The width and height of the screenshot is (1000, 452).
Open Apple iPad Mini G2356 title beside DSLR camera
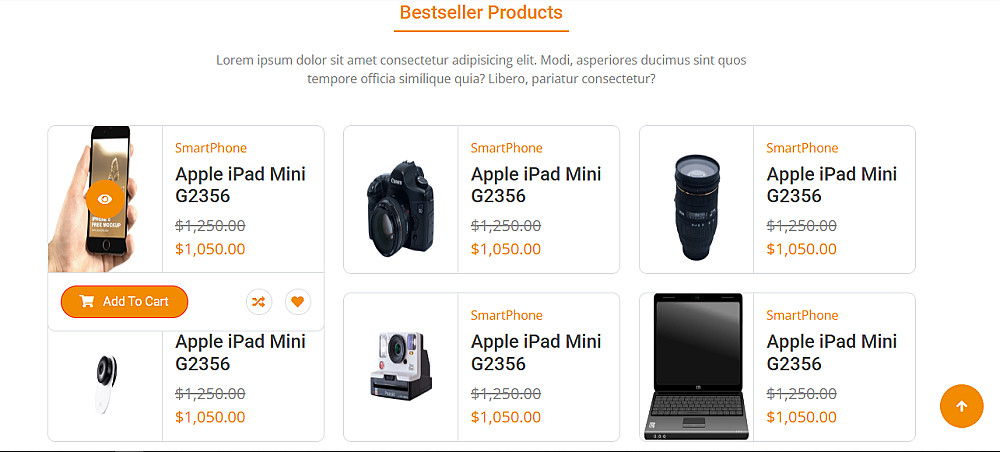tap(536, 185)
